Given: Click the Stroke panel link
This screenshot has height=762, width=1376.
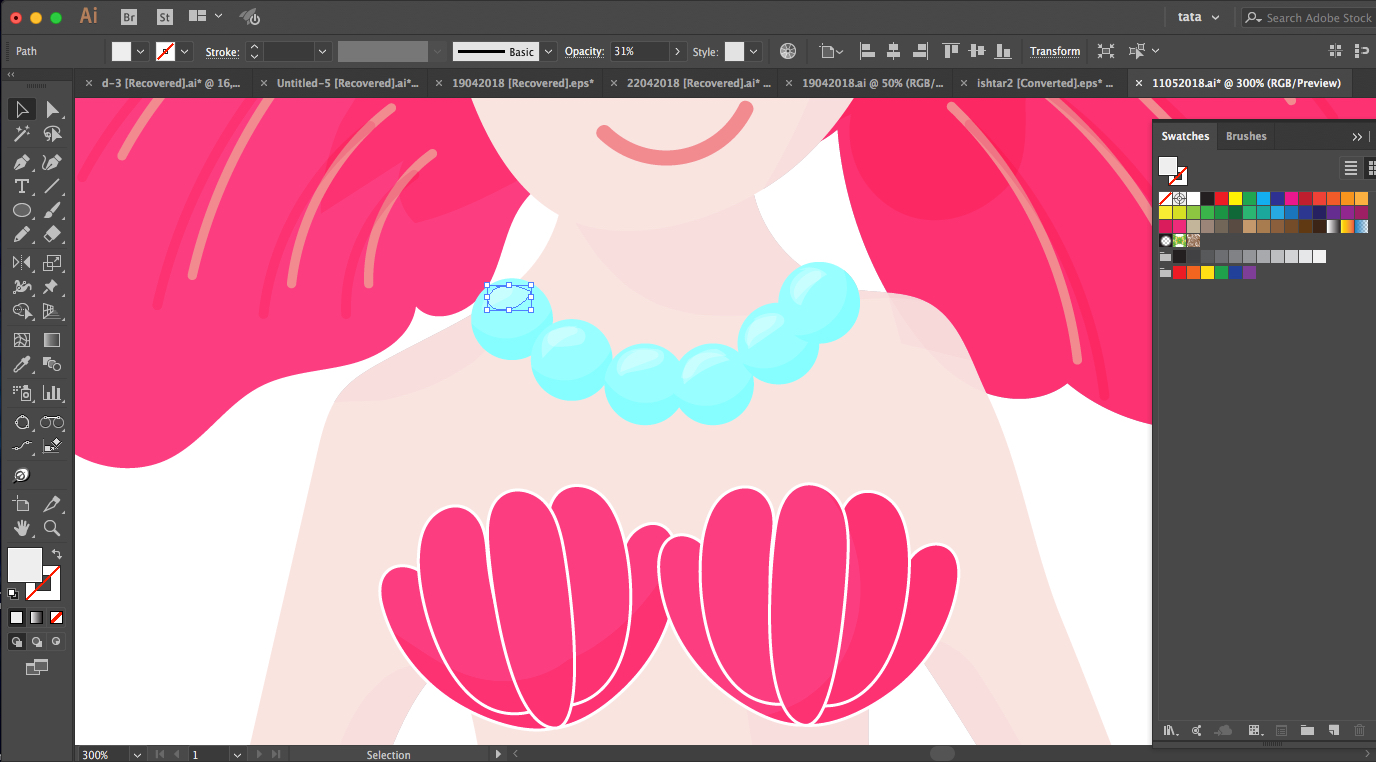Looking at the screenshot, I should tap(222, 51).
